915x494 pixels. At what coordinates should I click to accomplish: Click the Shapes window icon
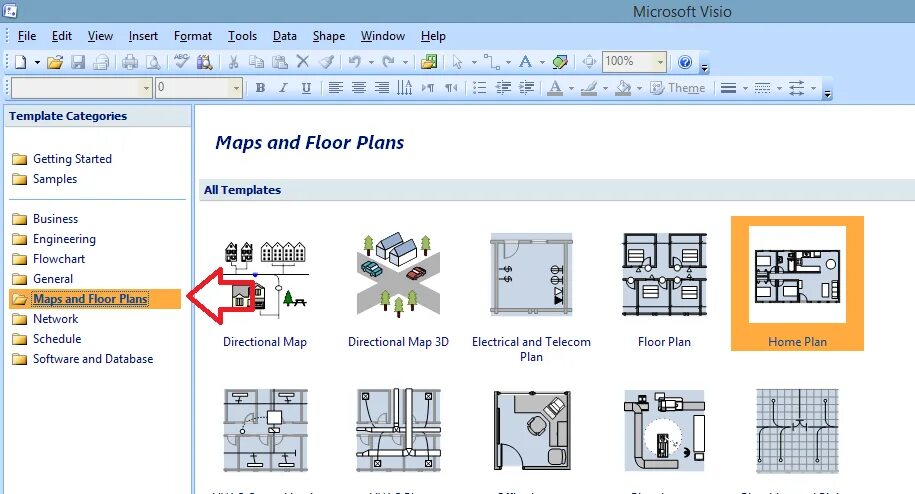coord(429,62)
